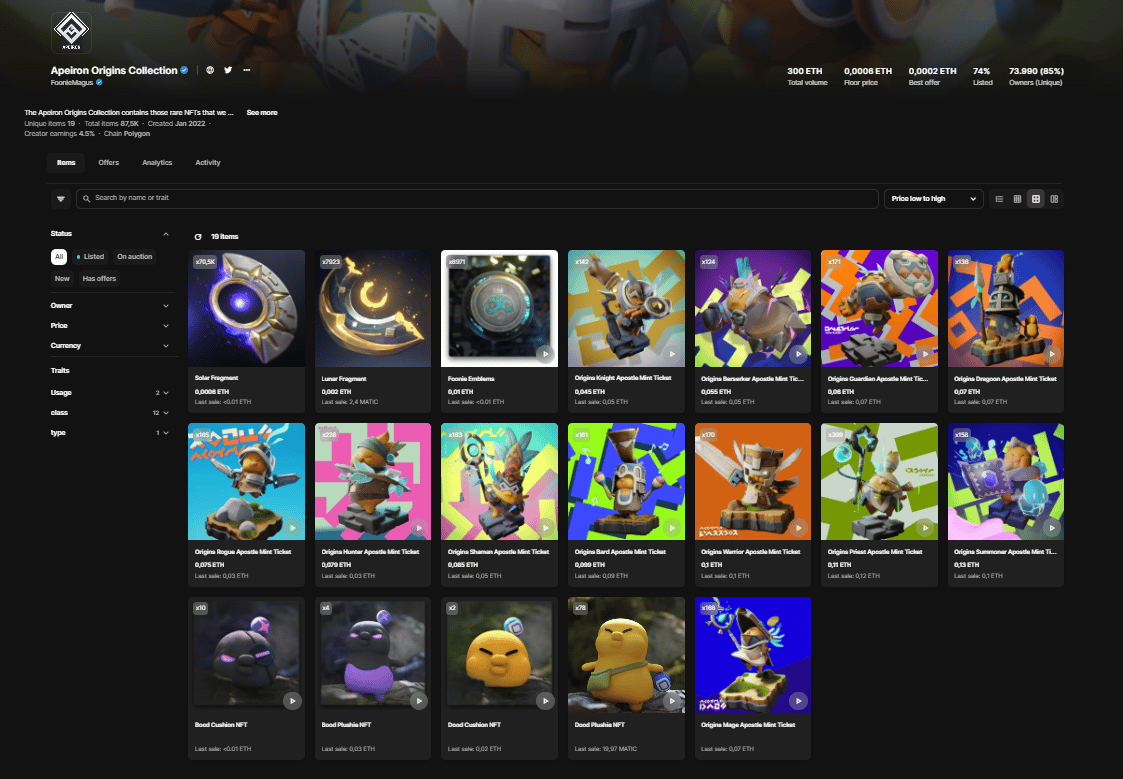Toggle the On auction status filter
The image size is (1123, 779).
pos(135,256)
